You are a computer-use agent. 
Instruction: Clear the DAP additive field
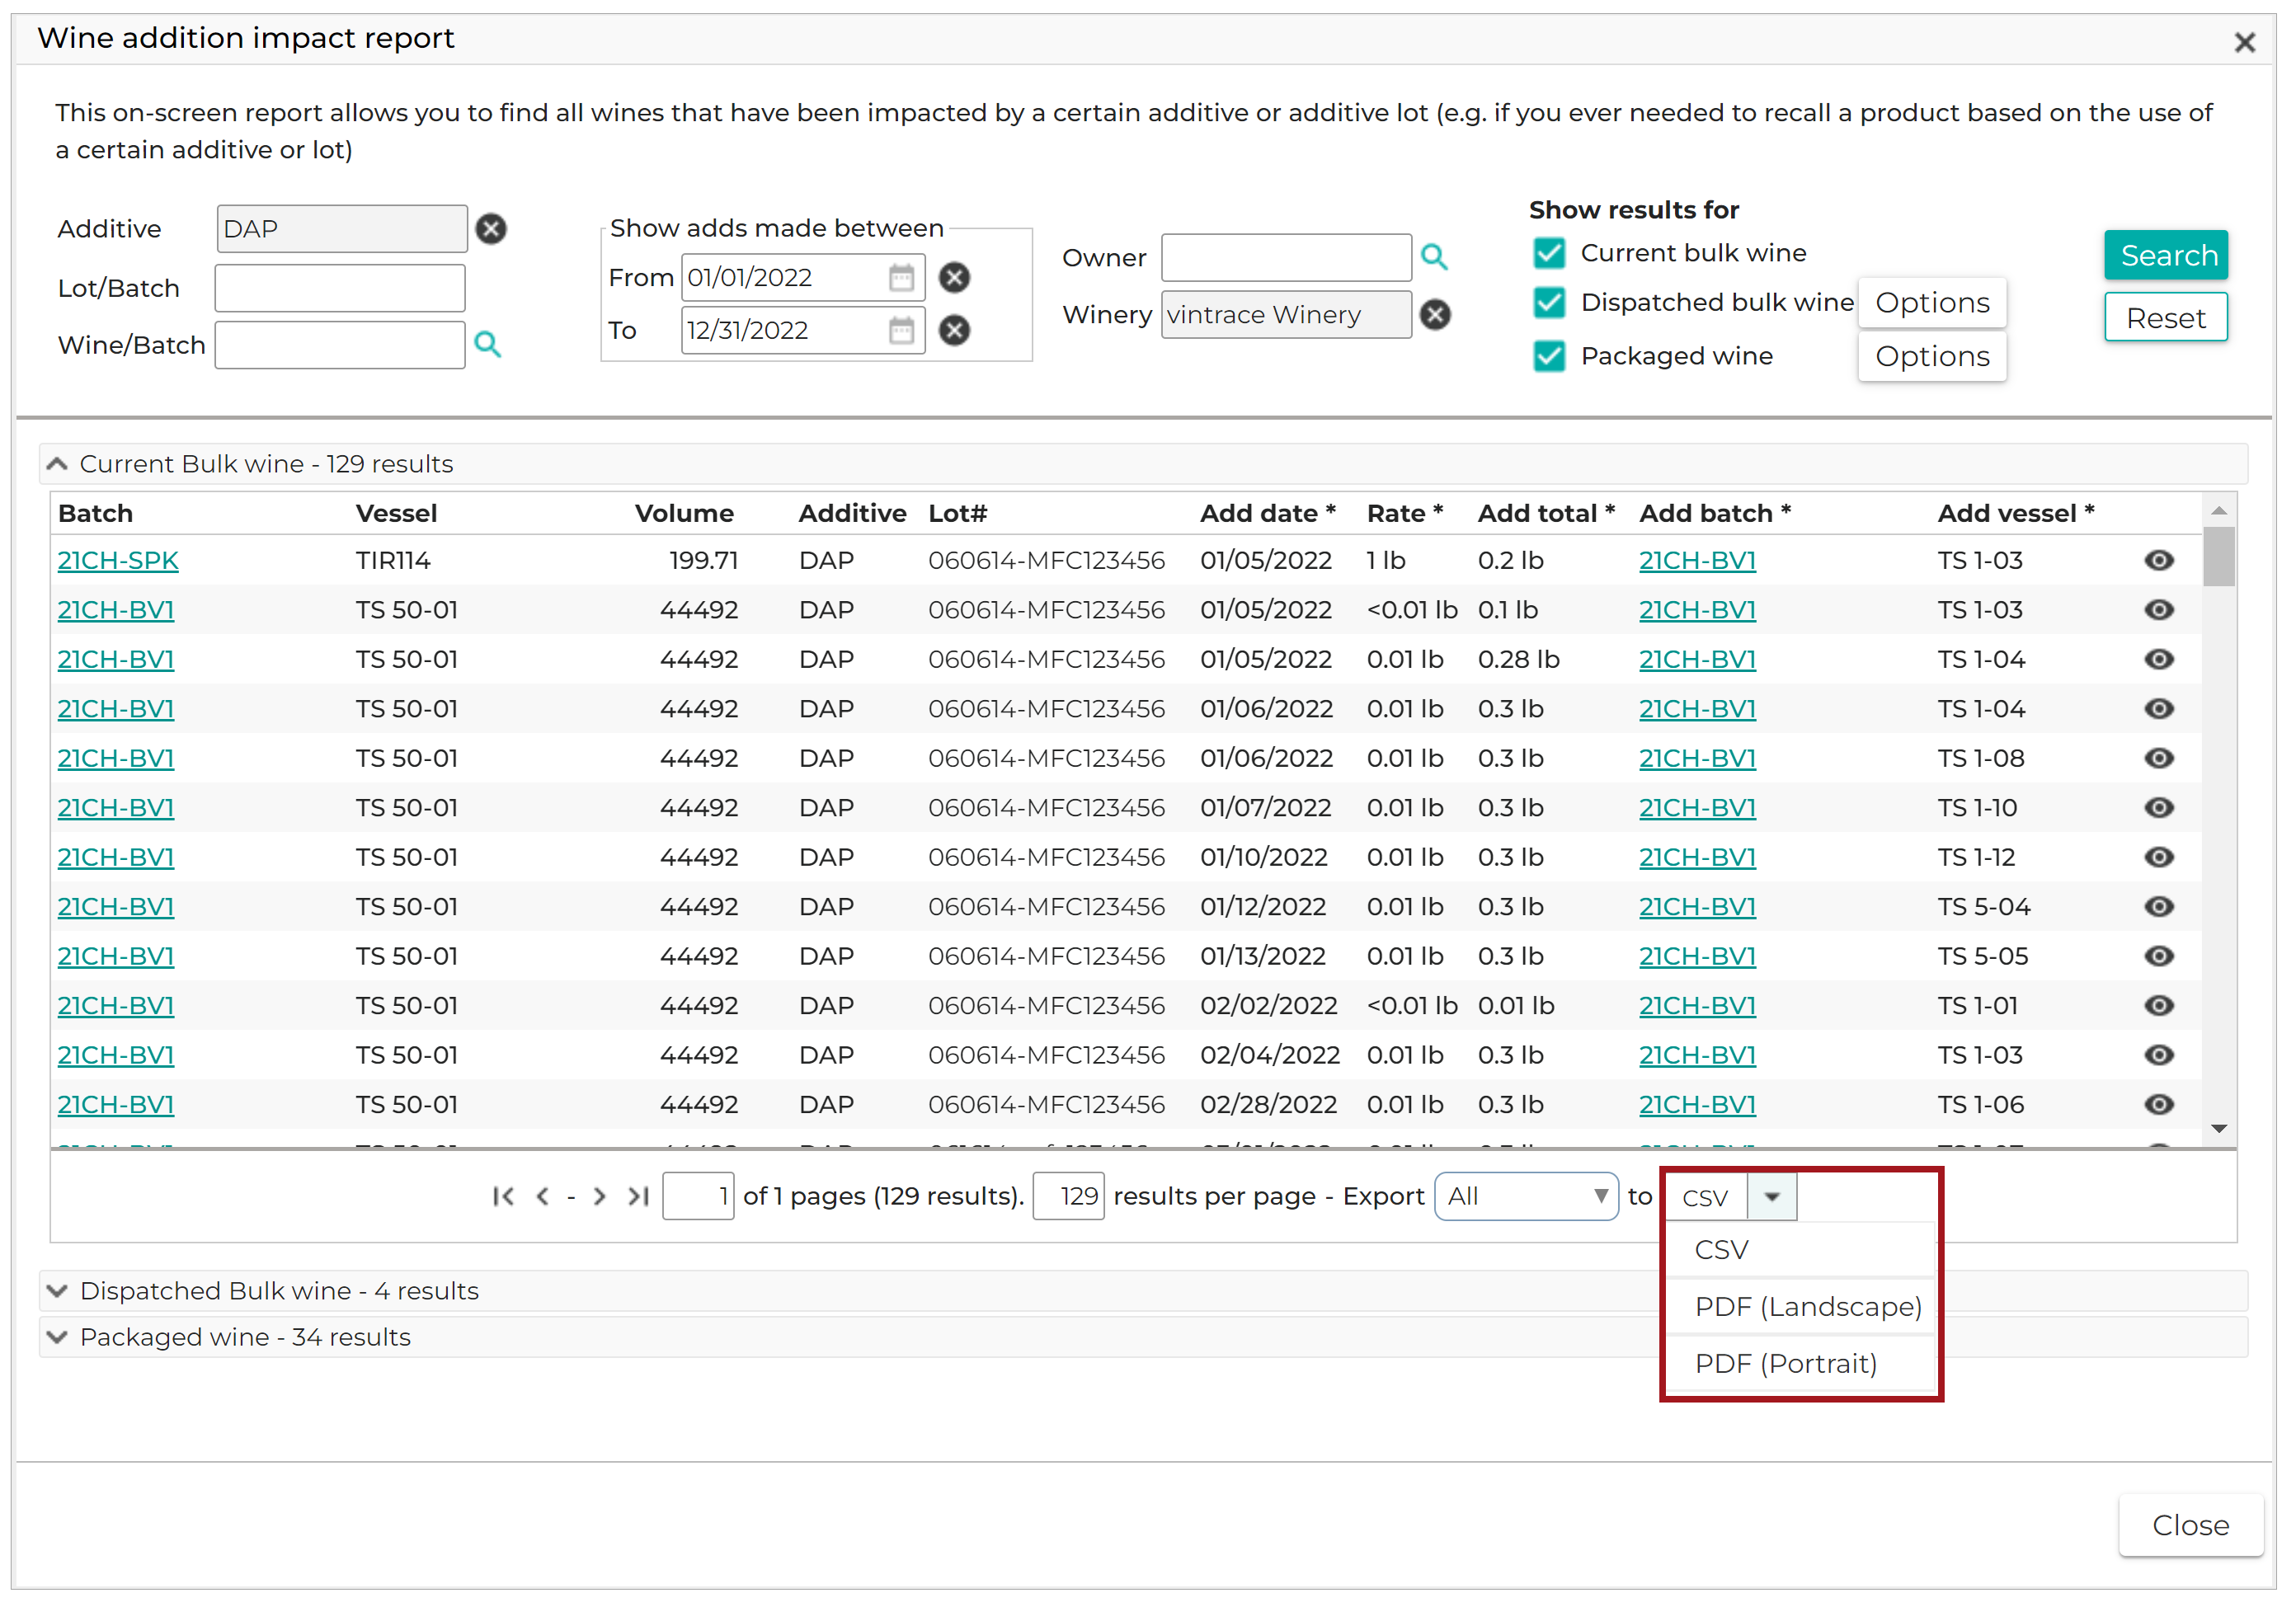click(x=490, y=229)
